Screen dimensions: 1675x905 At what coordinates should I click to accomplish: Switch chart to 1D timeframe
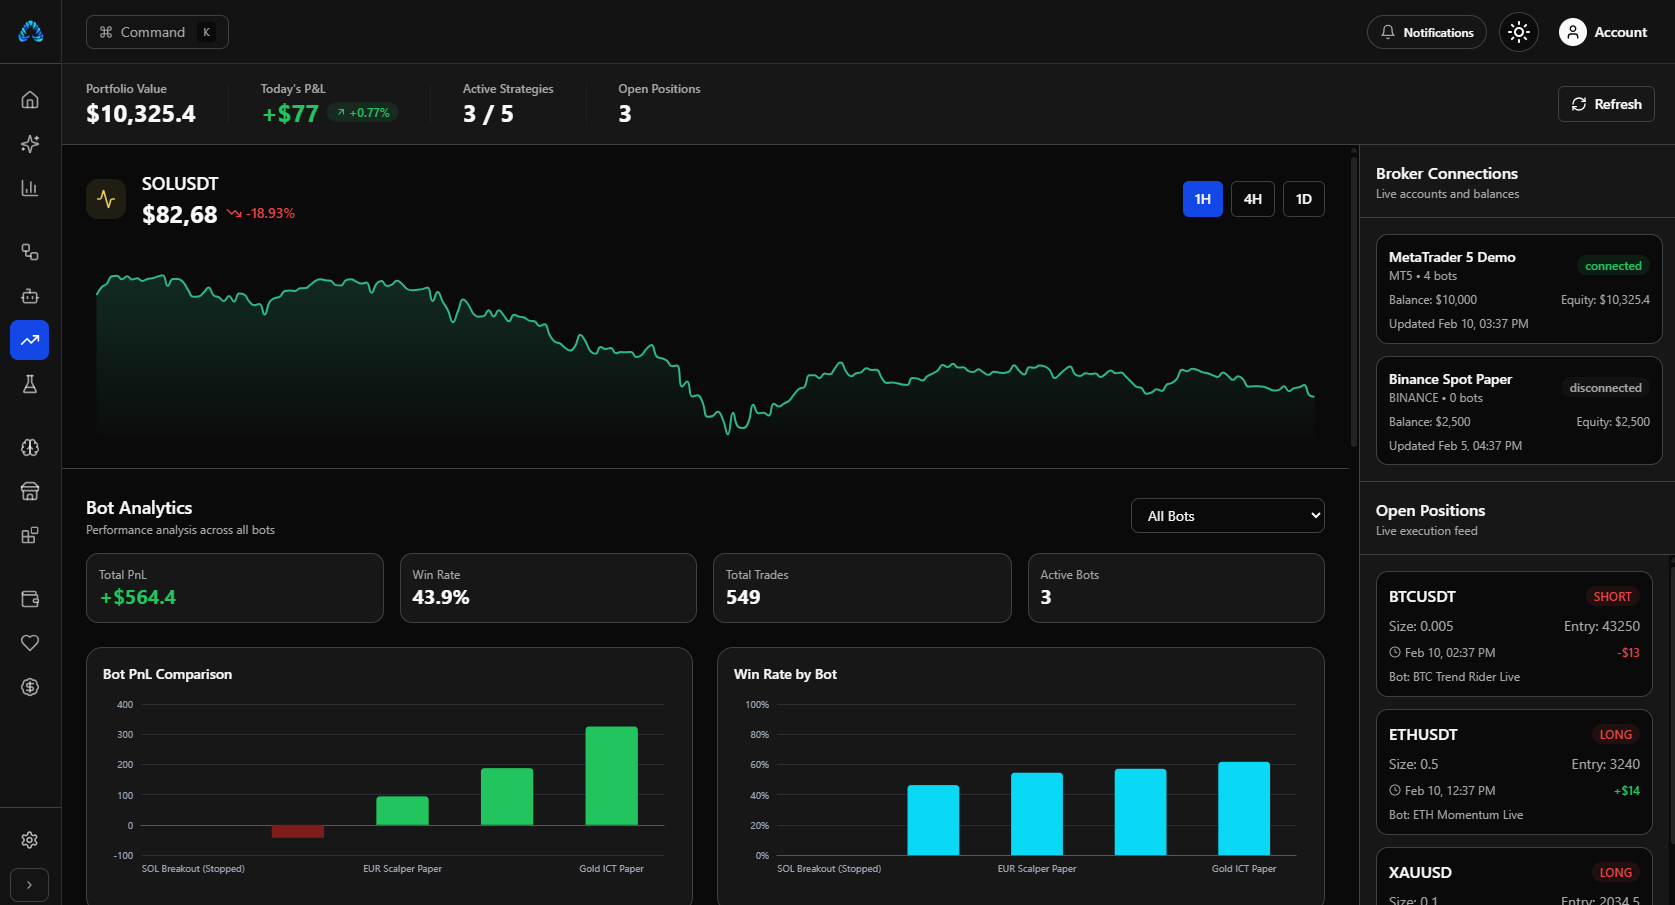pyautogui.click(x=1304, y=199)
